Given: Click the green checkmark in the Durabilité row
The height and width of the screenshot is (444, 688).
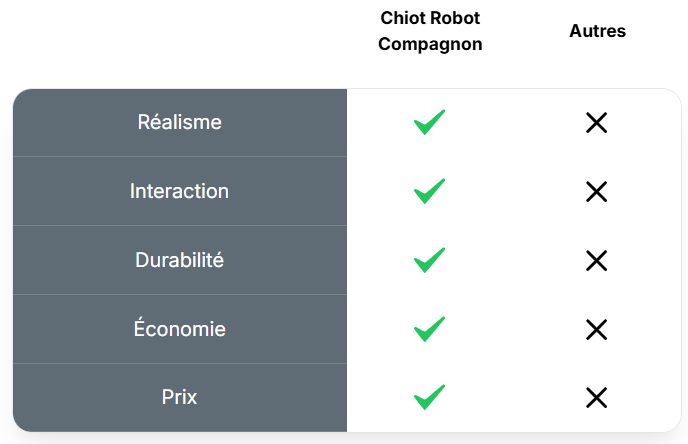Looking at the screenshot, I should pyautogui.click(x=429, y=260).
